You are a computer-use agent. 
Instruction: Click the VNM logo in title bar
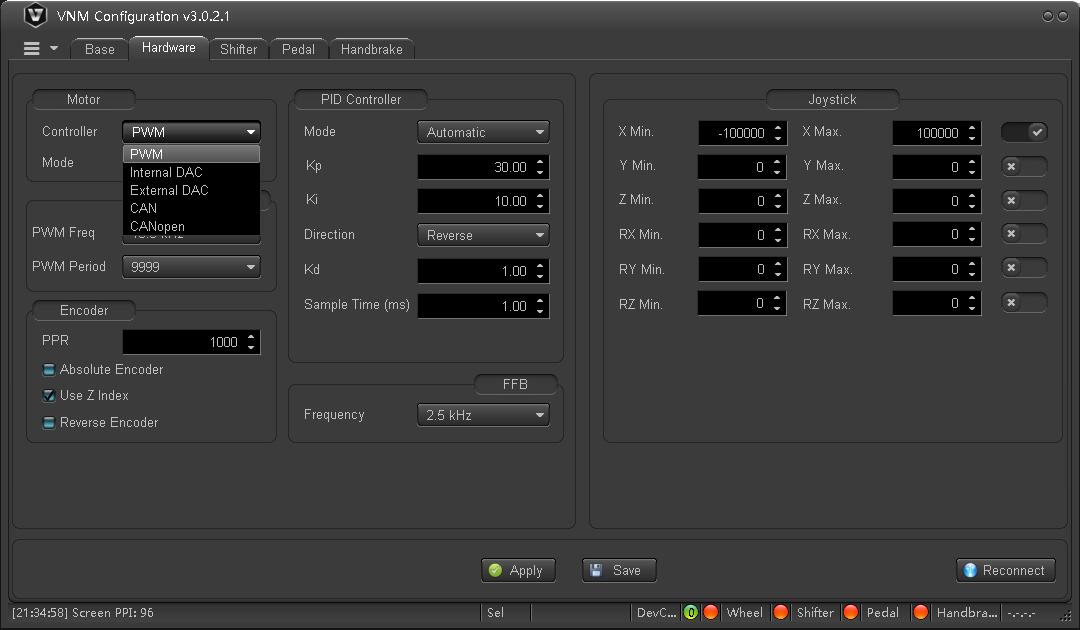point(35,15)
